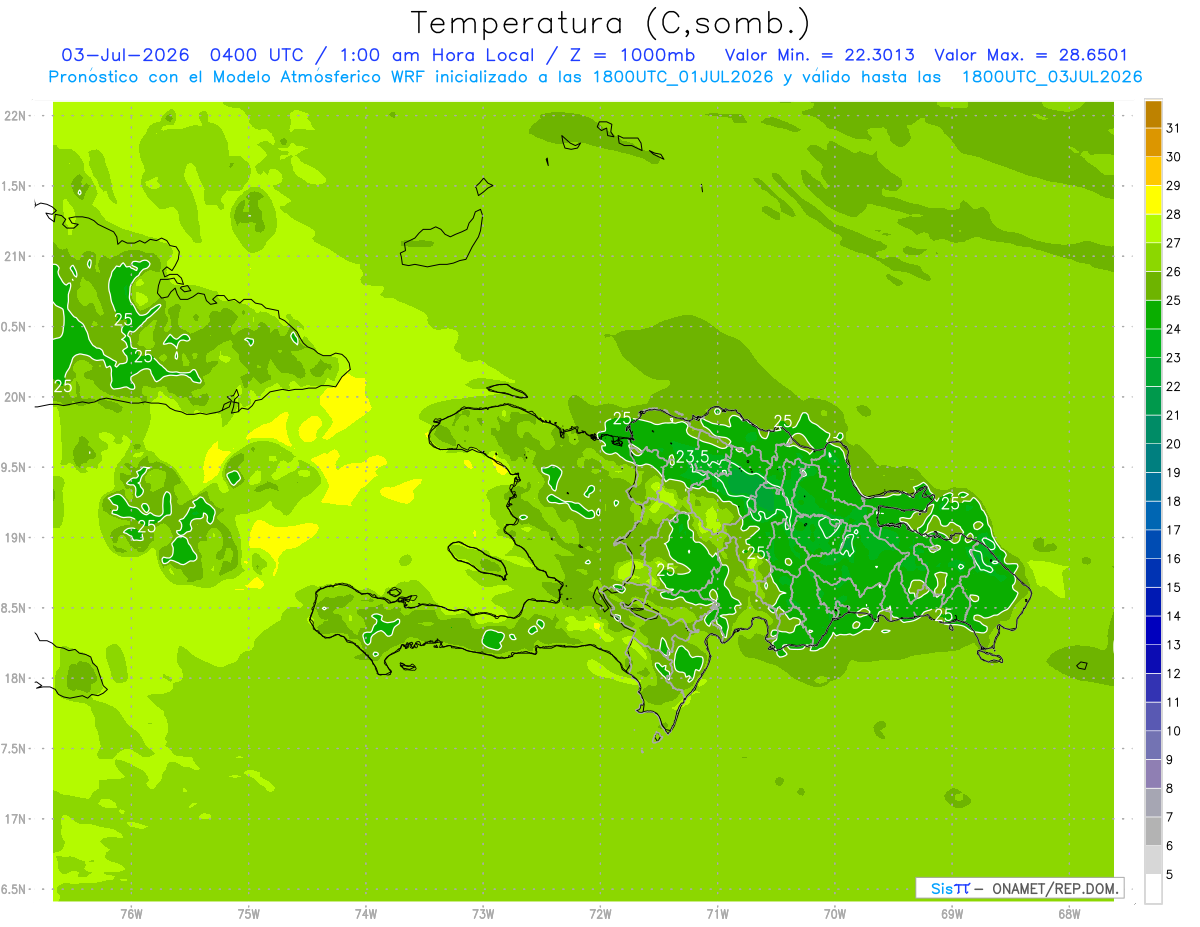Click the purple 9 degree legend swatch
The height and width of the screenshot is (927, 1200).
coord(1153,746)
